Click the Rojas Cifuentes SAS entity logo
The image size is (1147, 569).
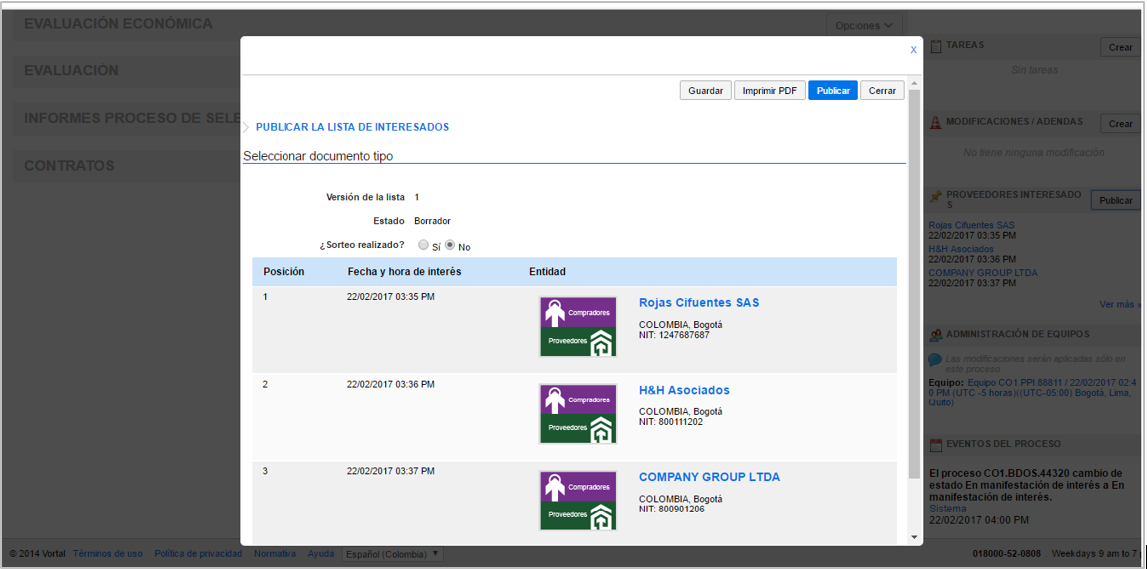[578, 326]
